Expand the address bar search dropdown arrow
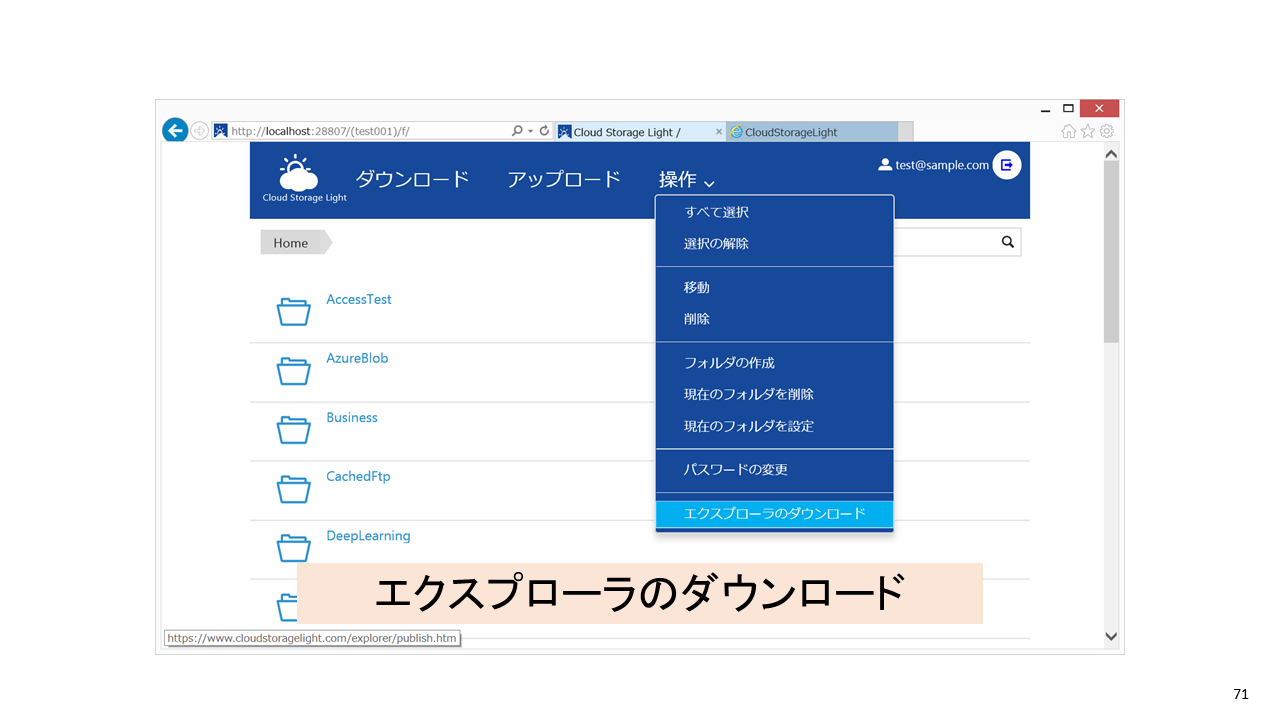This screenshot has width=1280, height=720. 530,131
